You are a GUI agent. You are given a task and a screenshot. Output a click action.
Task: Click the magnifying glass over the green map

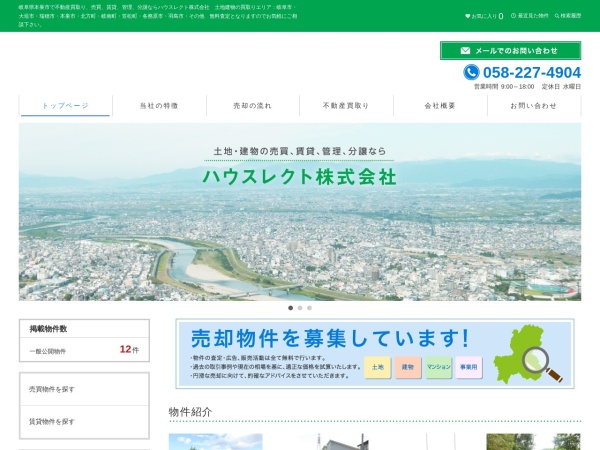541,364
